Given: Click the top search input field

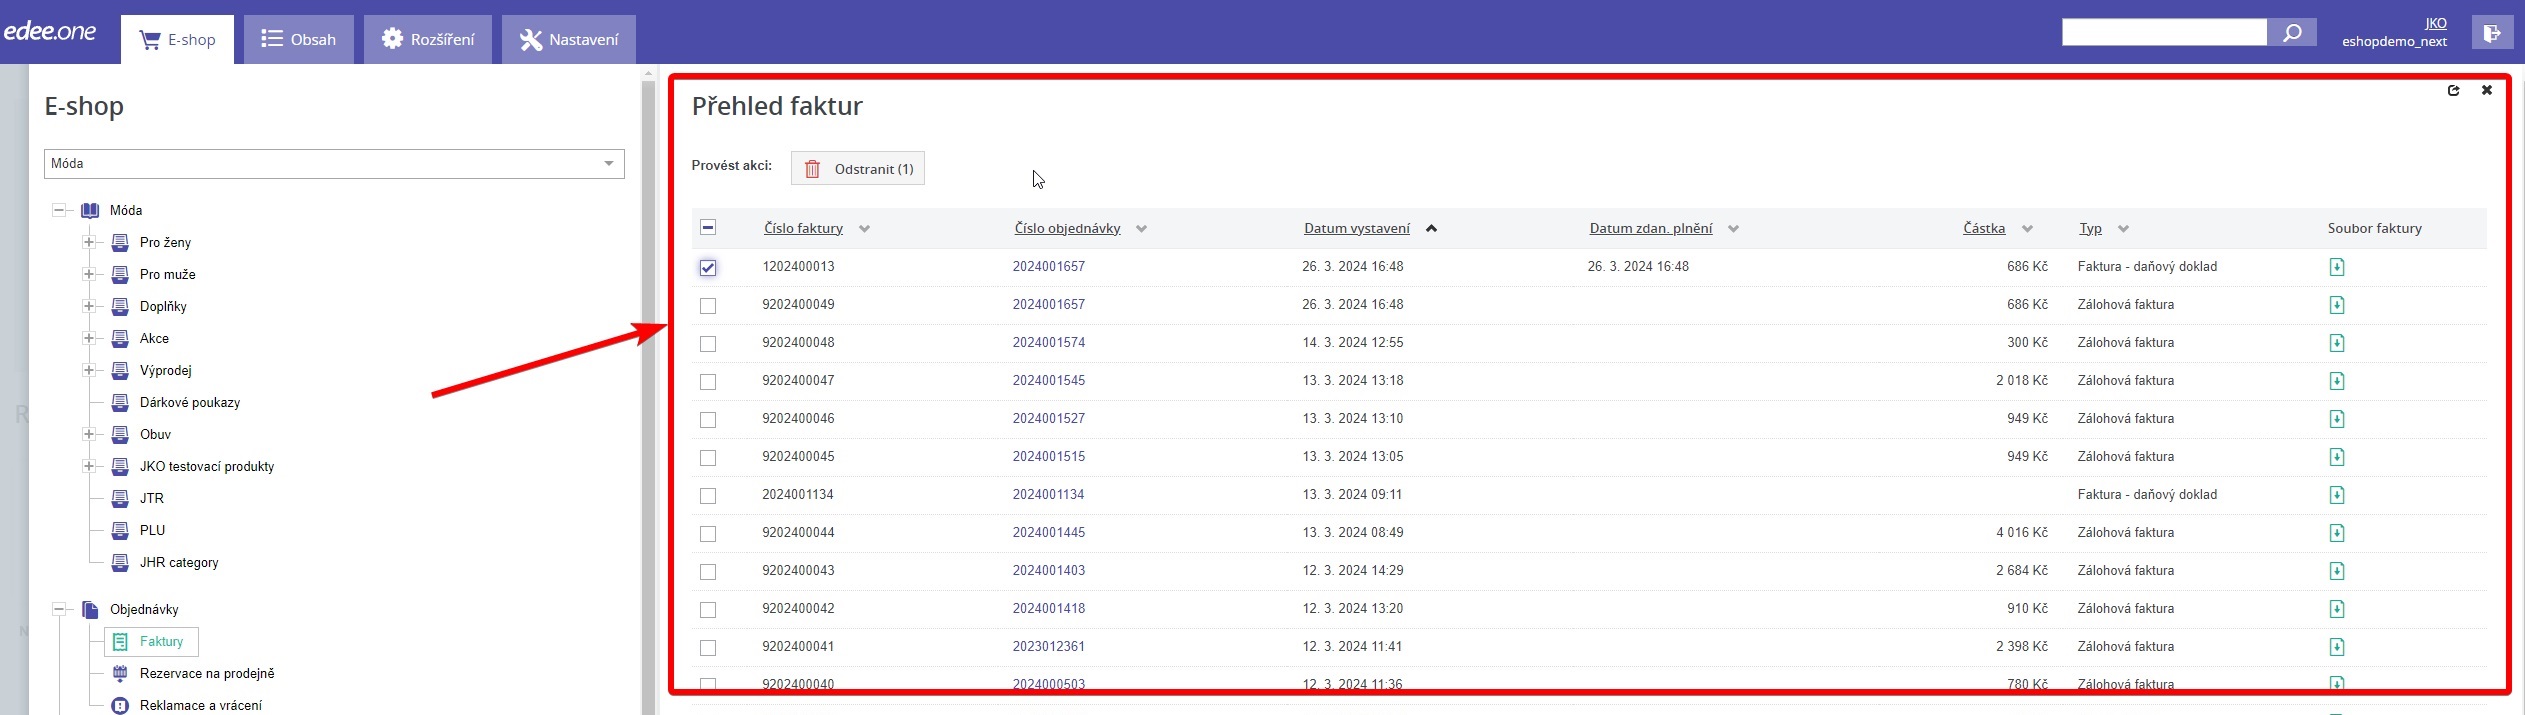Looking at the screenshot, I should [x=2163, y=33].
